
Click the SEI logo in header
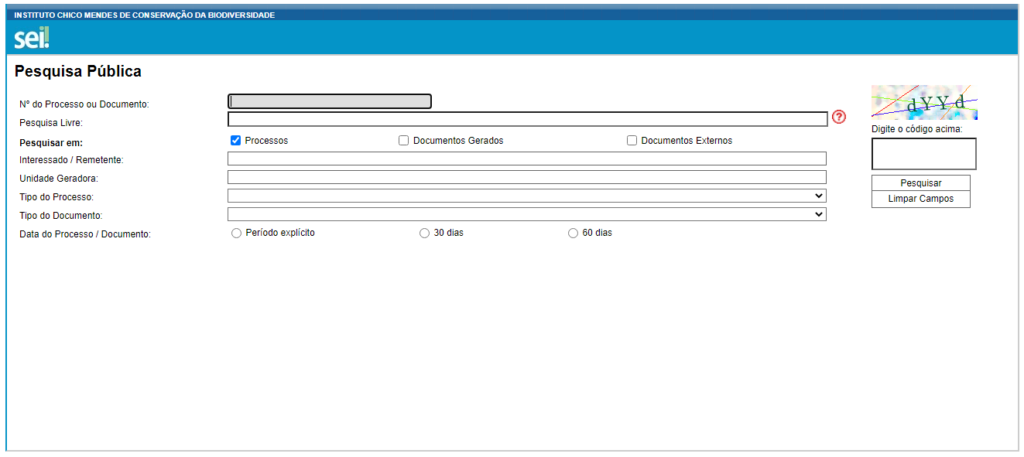[x=31, y=38]
